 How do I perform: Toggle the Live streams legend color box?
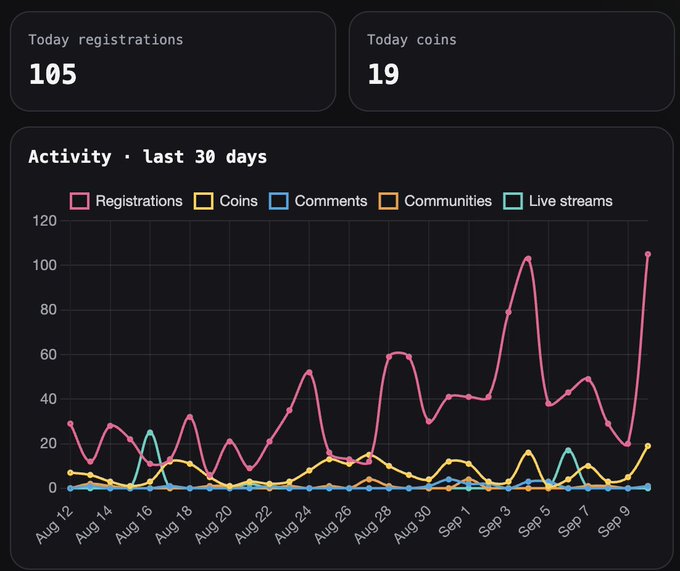[x=513, y=201]
